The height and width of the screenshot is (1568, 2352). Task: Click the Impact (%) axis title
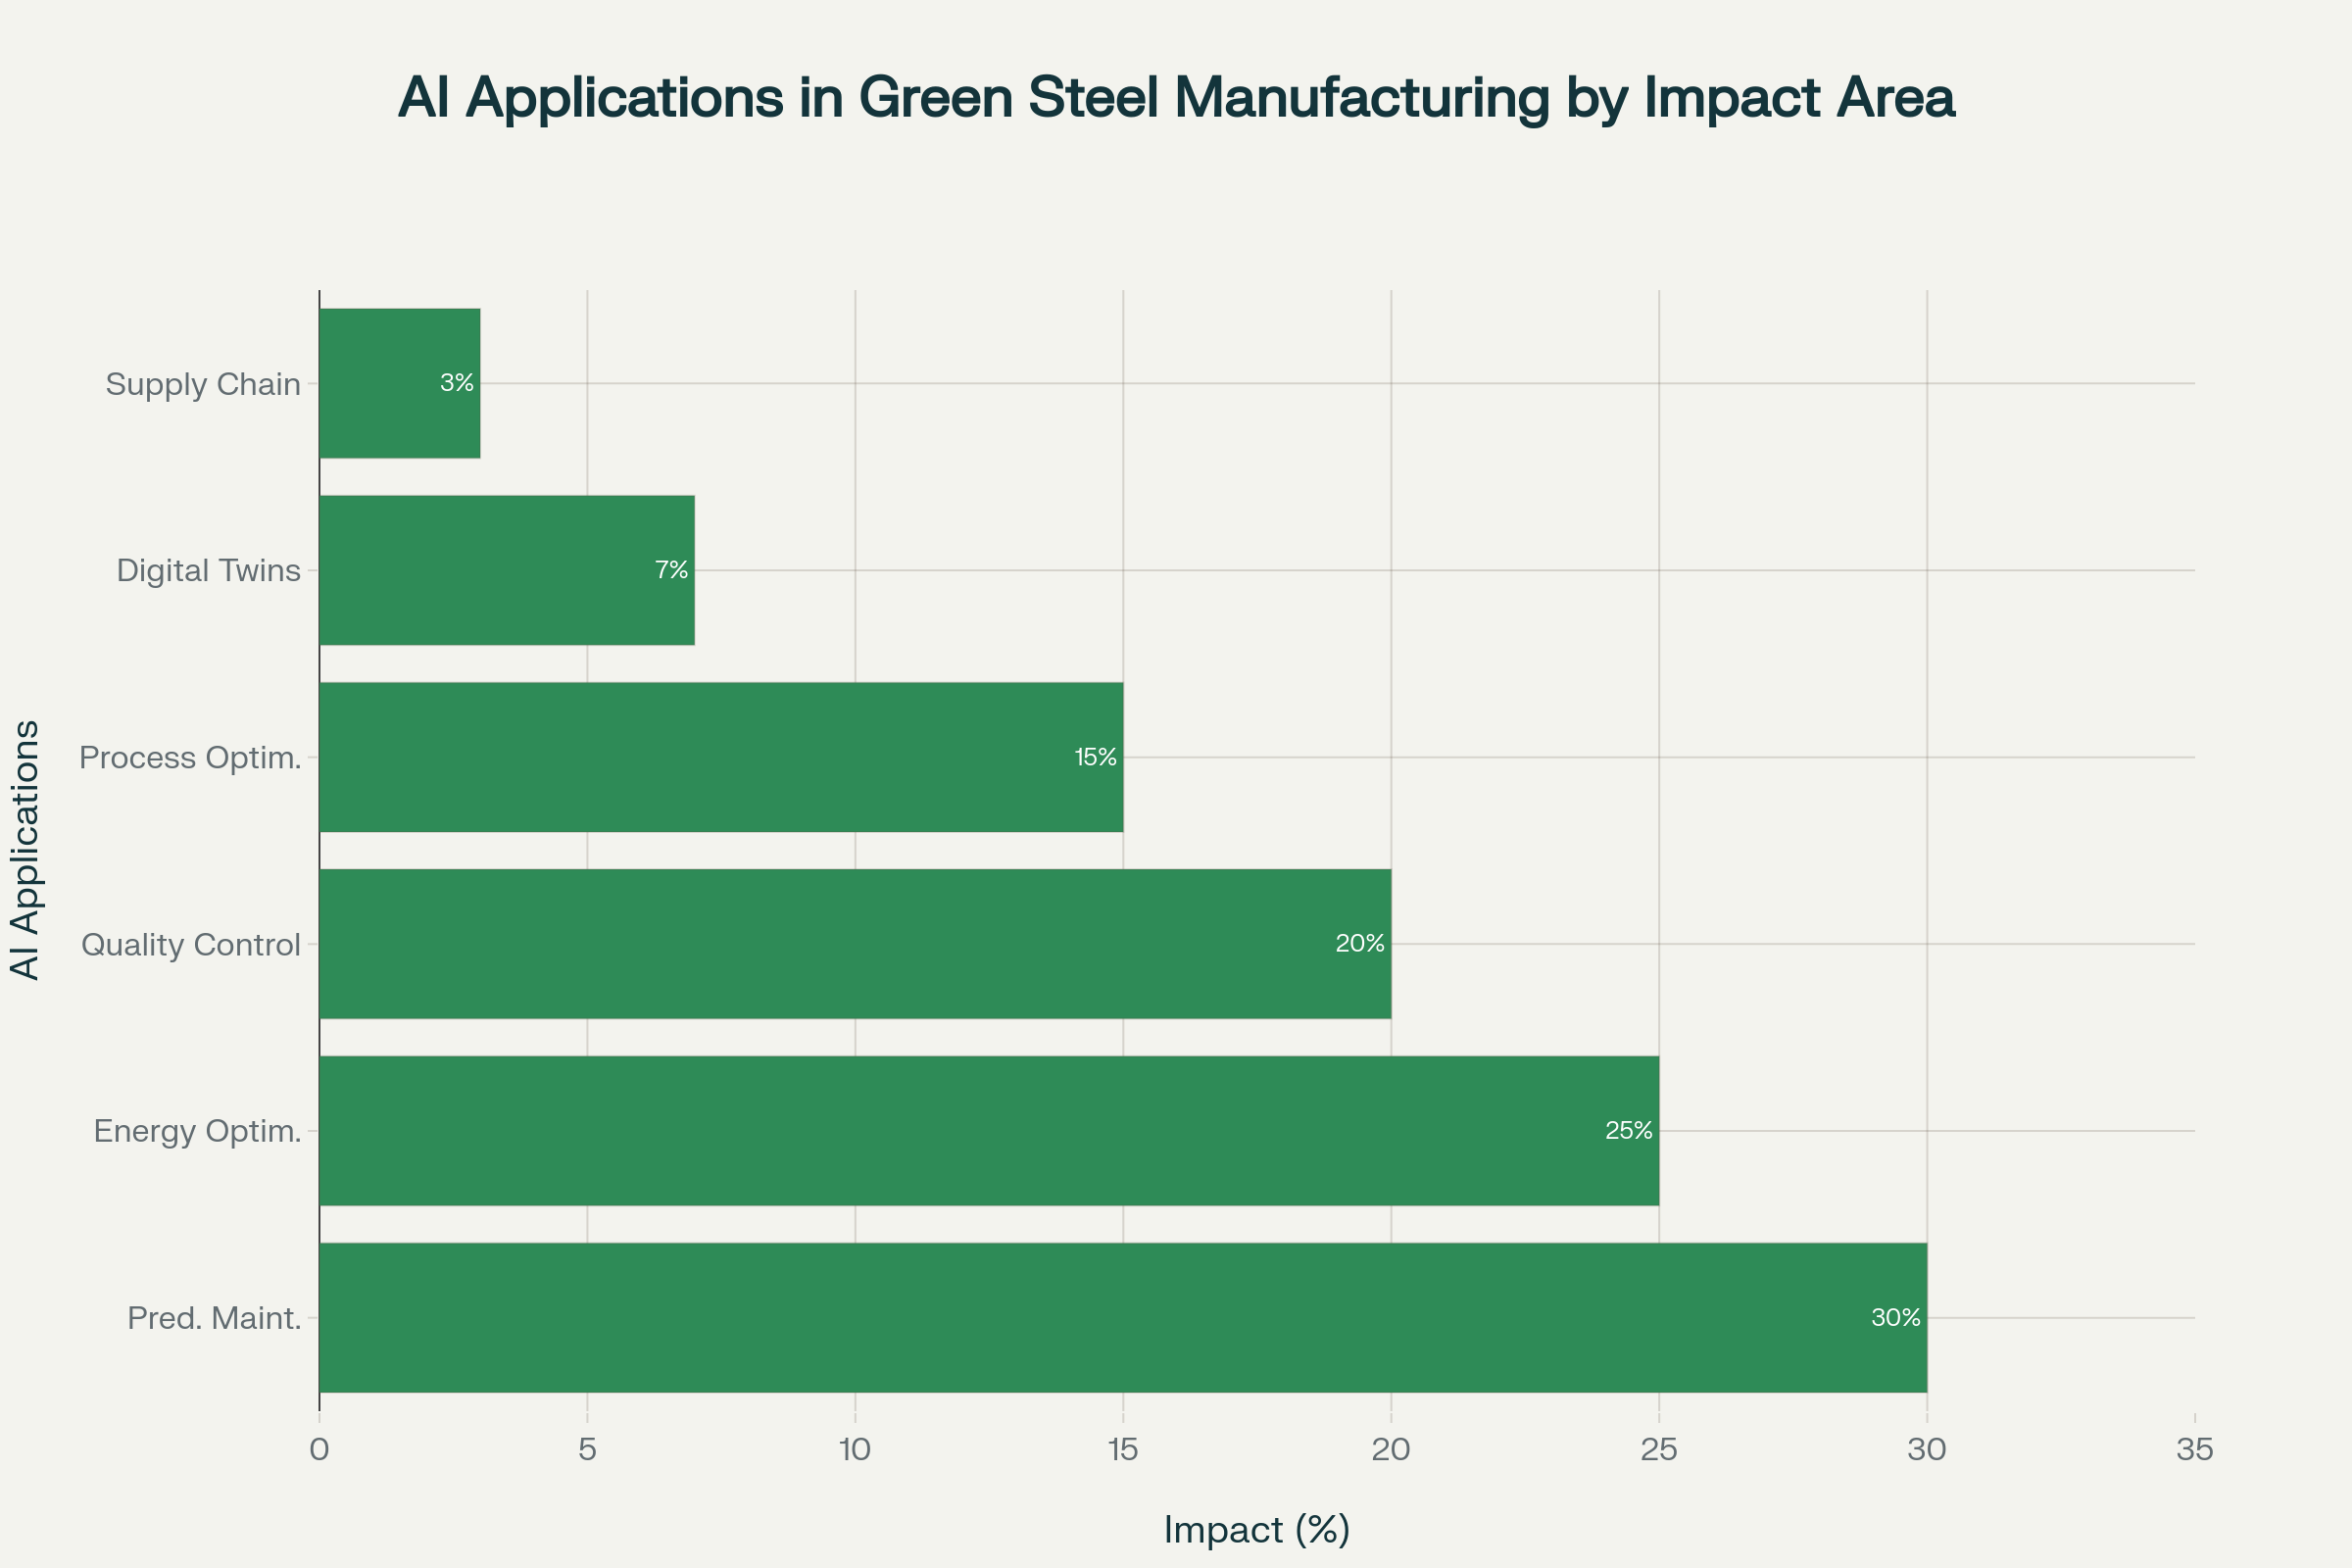(1257, 1529)
